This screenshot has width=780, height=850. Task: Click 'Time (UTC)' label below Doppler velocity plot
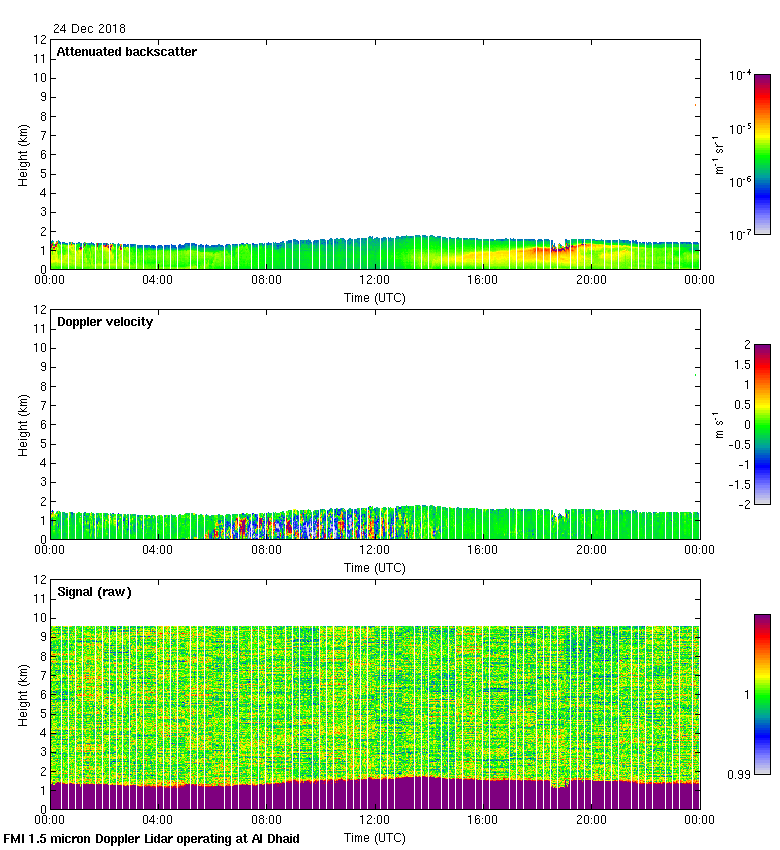tap(375, 567)
